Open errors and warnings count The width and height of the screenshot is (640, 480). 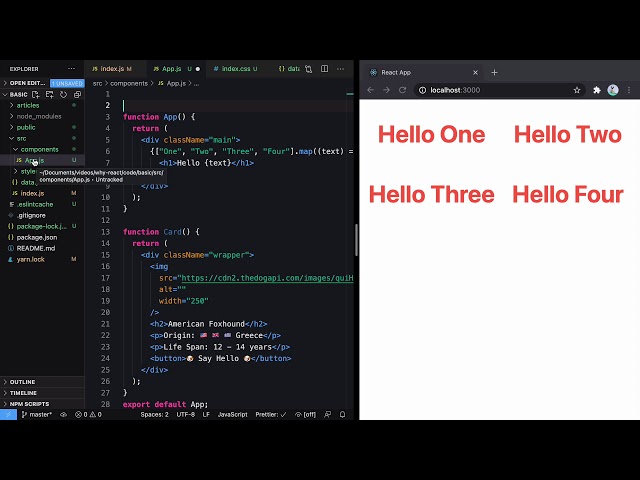88,414
